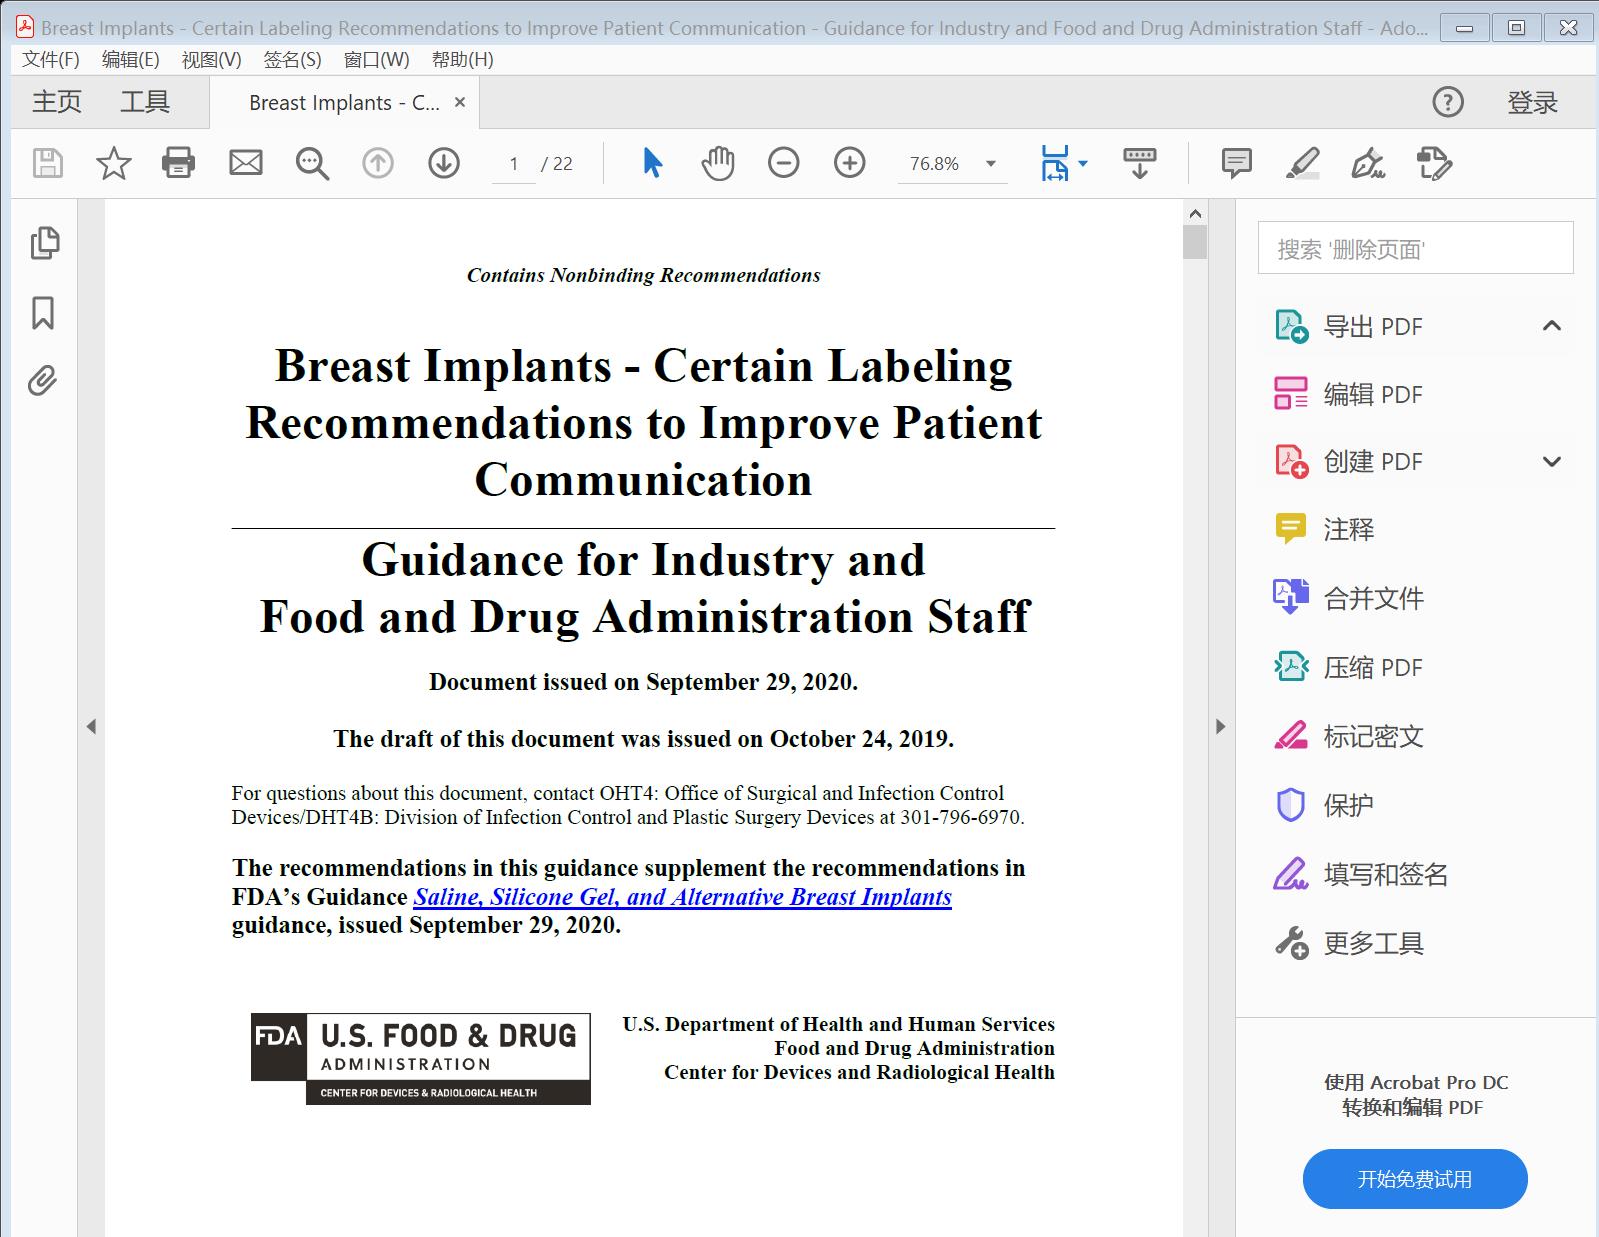This screenshot has width=1599, height=1237.
Task: Click the Save file icon
Action: (x=48, y=163)
